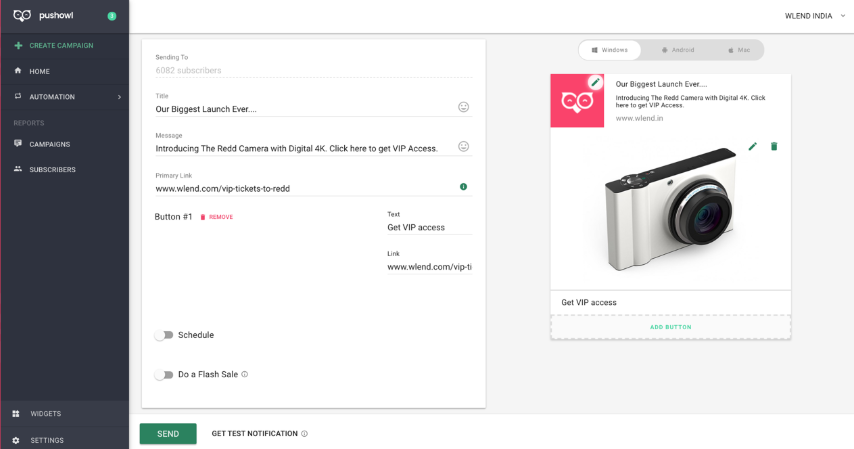Click the Sending To subscribers field
854x449 pixels.
click(x=314, y=70)
